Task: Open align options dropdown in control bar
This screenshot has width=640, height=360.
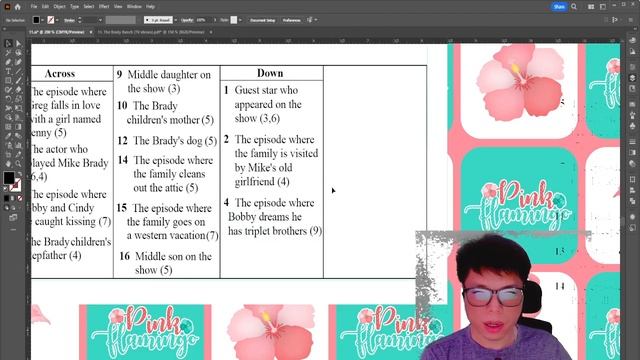Action: click(316, 20)
